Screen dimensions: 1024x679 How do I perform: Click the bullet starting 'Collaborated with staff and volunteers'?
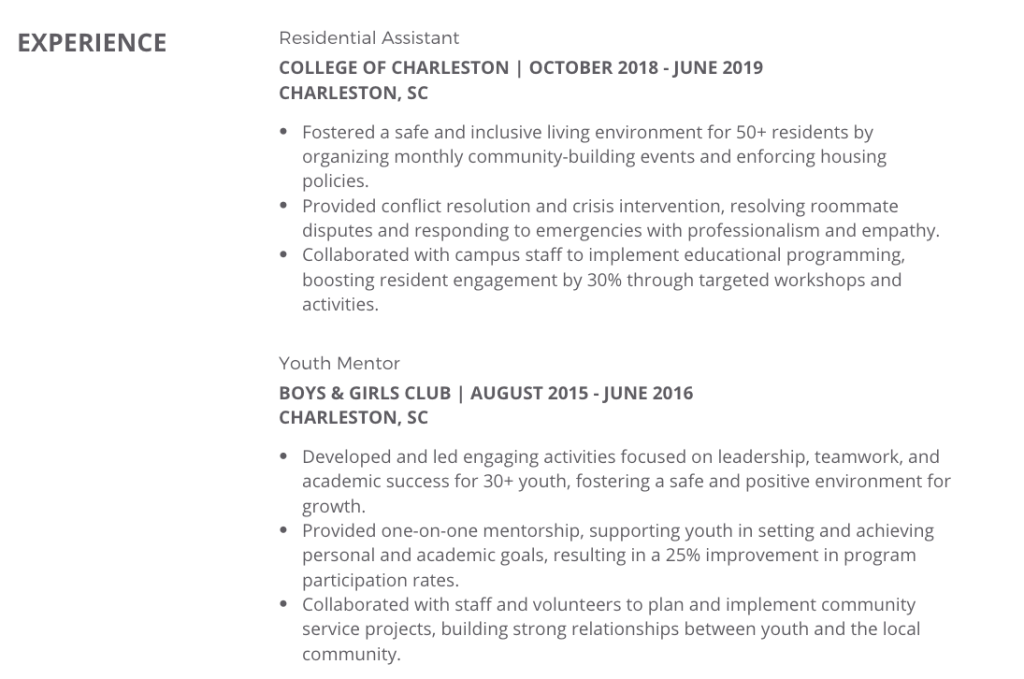pos(608,605)
